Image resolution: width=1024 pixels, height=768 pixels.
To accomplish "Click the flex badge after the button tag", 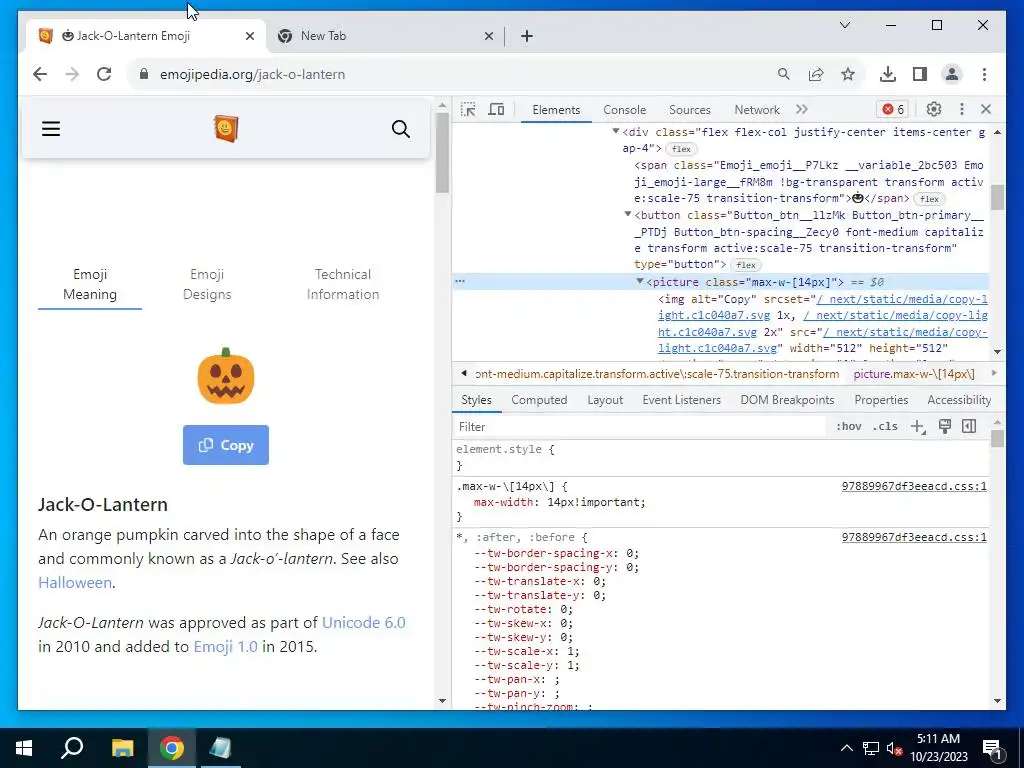I will [x=745, y=264].
